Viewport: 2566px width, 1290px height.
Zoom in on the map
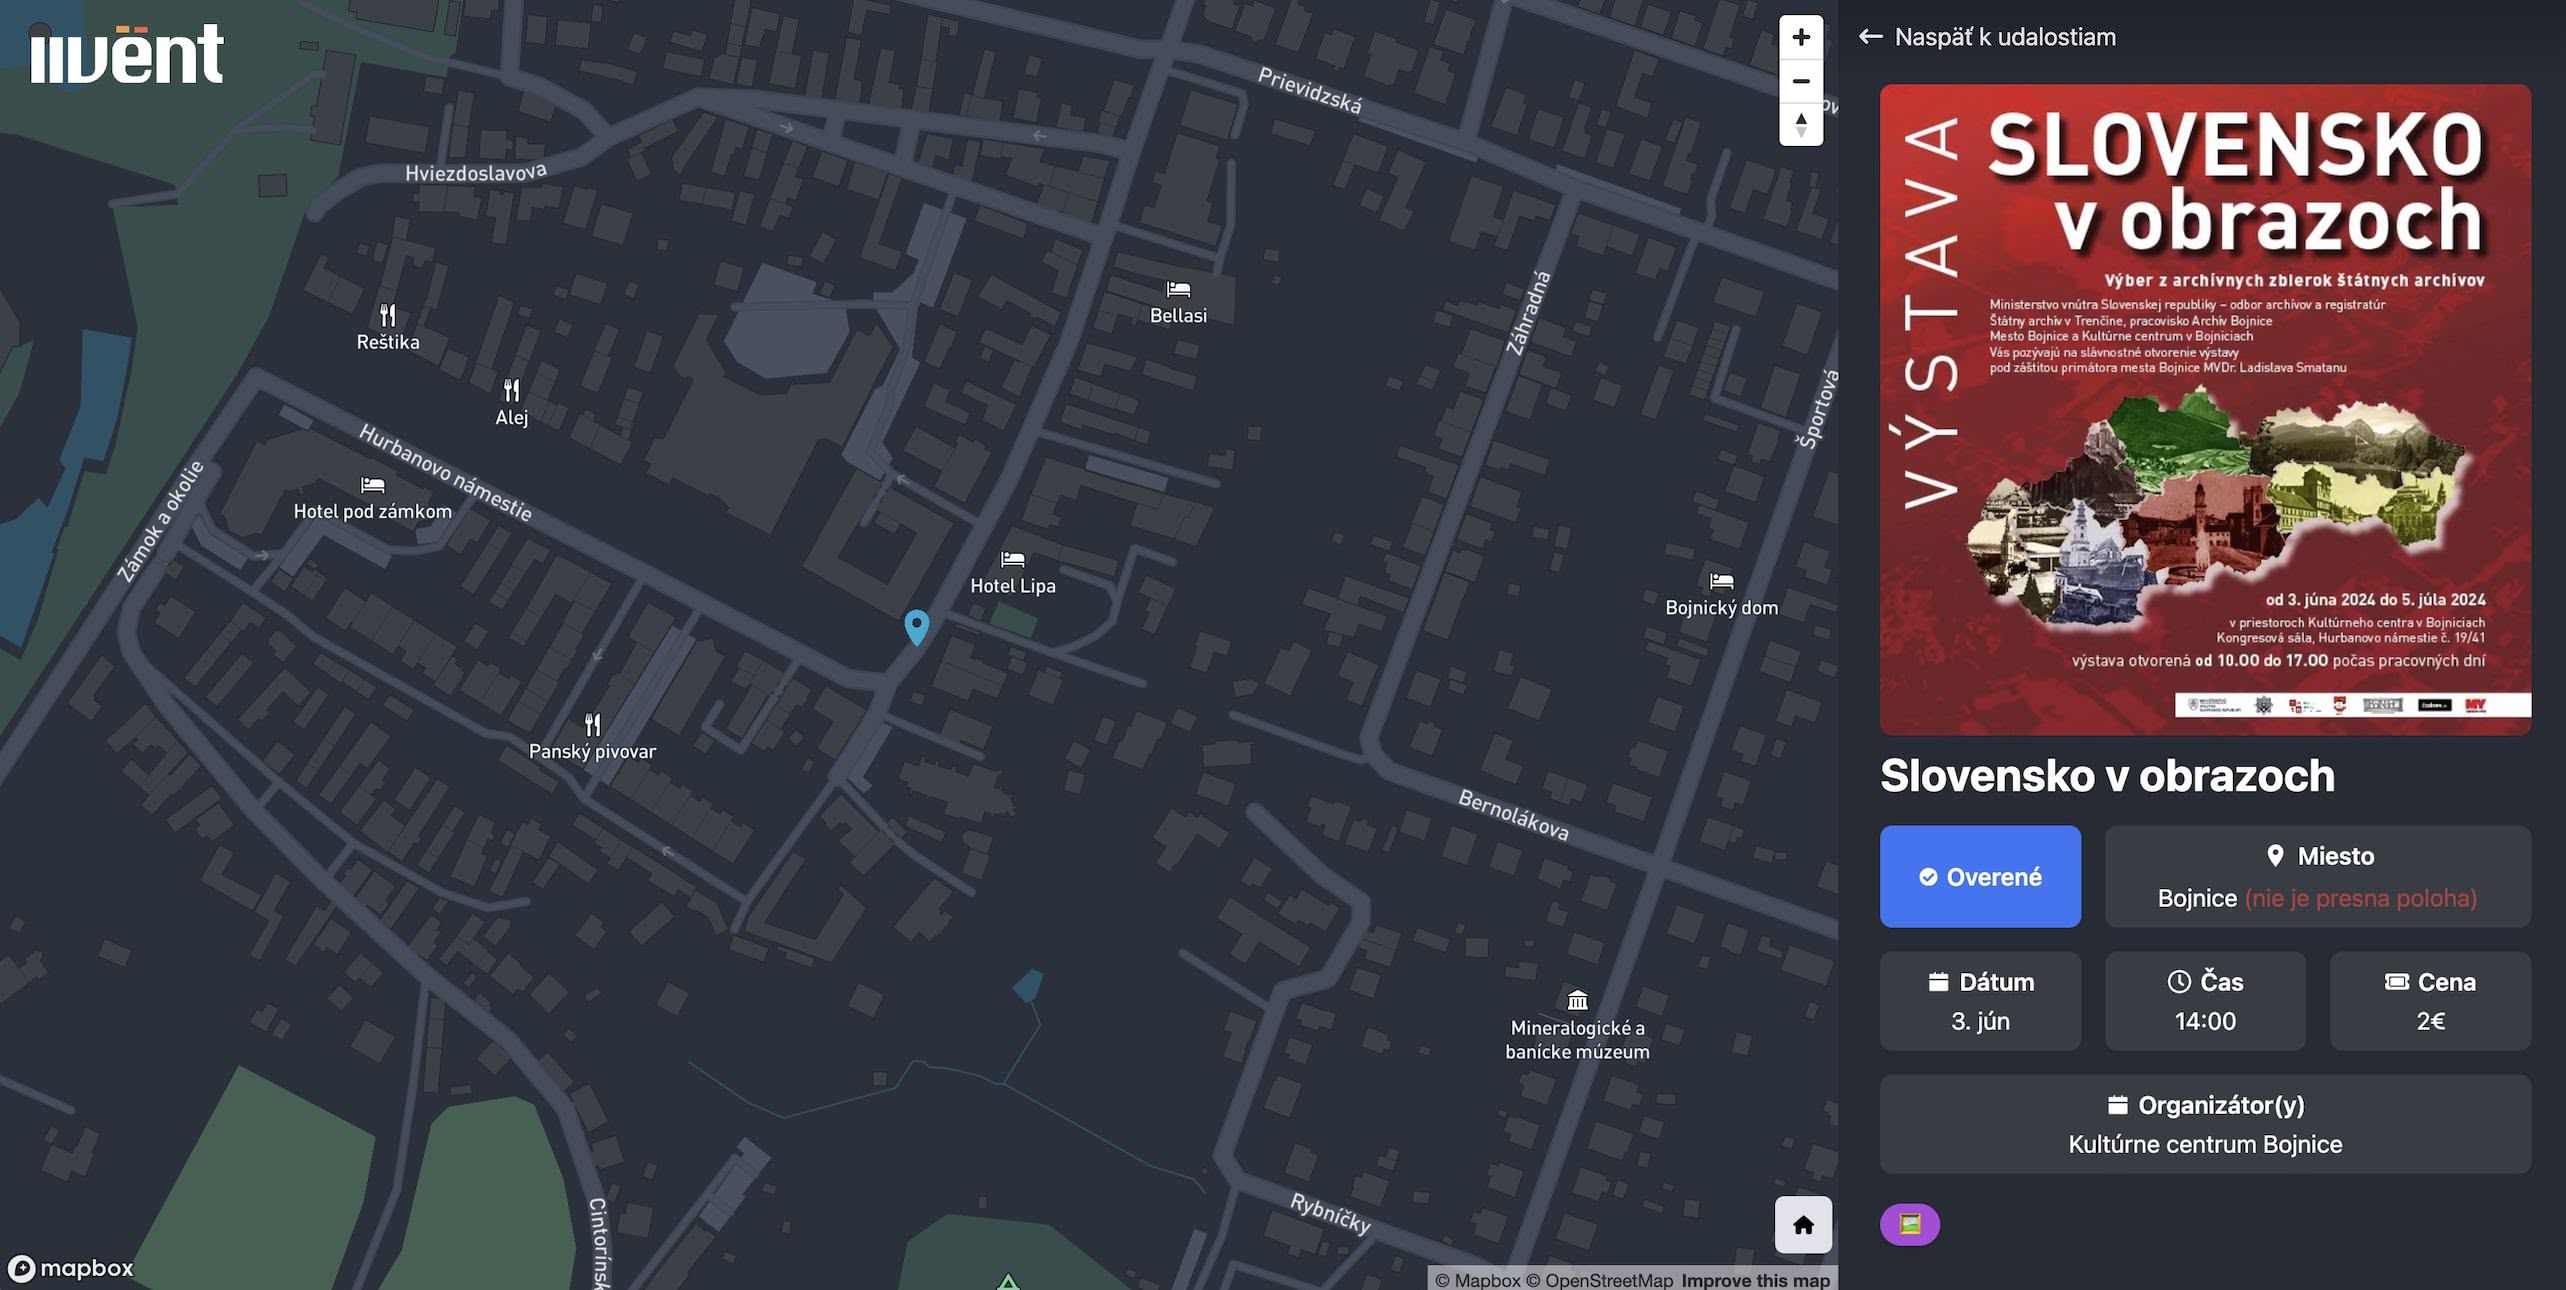1800,37
